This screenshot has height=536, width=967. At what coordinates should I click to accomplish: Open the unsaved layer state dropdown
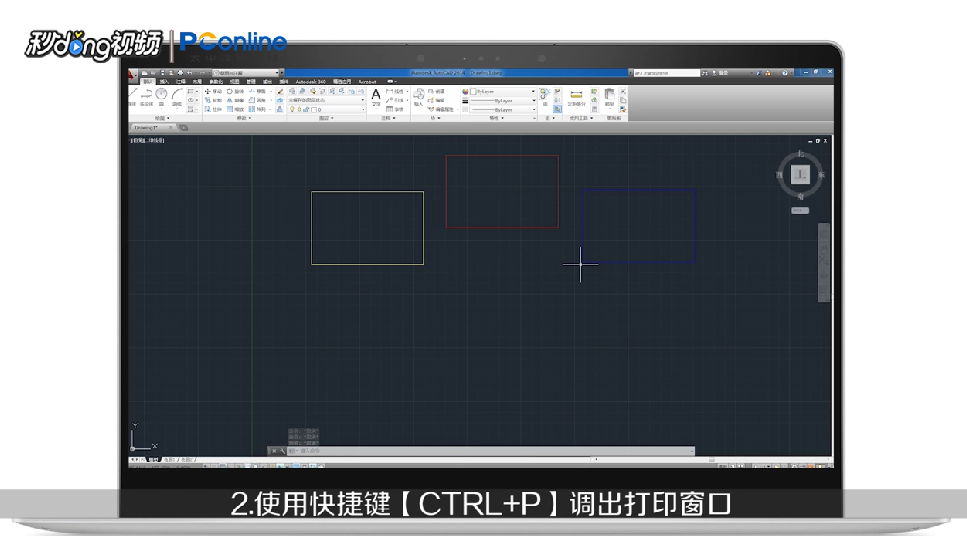point(326,100)
